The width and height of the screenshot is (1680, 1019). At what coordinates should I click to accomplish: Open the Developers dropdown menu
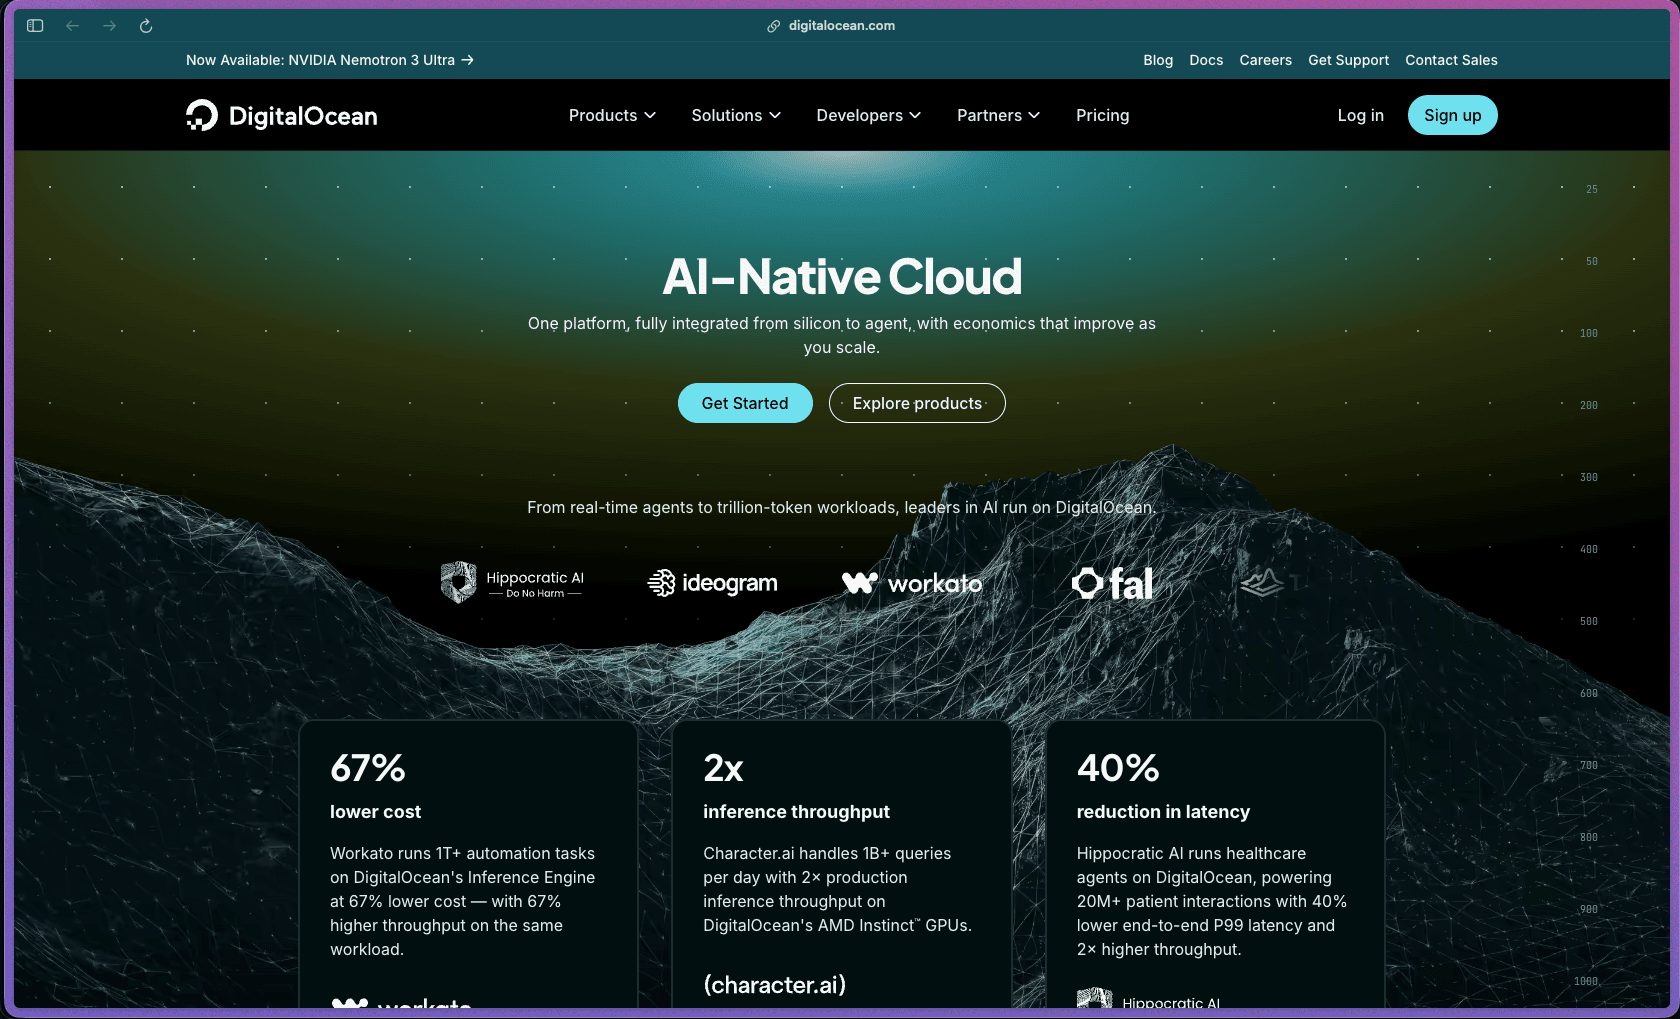tap(868, 116)
